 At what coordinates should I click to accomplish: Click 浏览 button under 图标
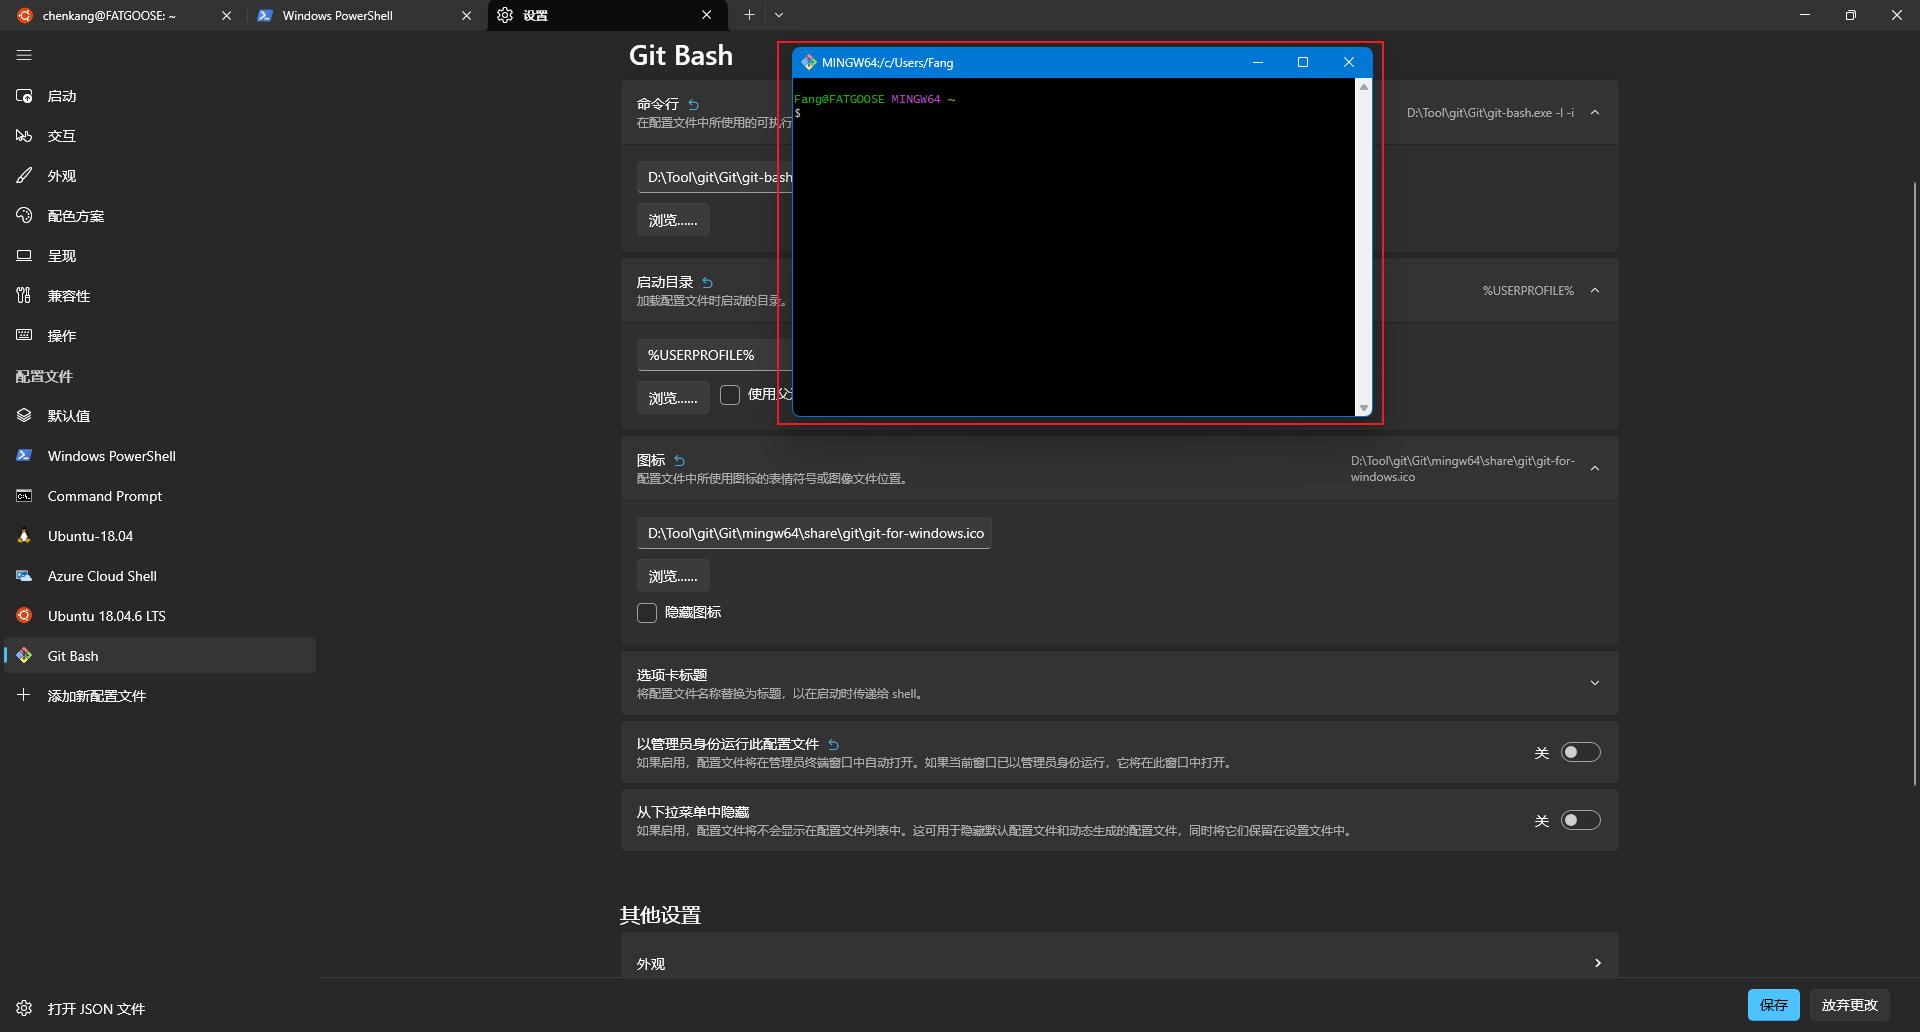pyautogui.click(x=673, y=576)
